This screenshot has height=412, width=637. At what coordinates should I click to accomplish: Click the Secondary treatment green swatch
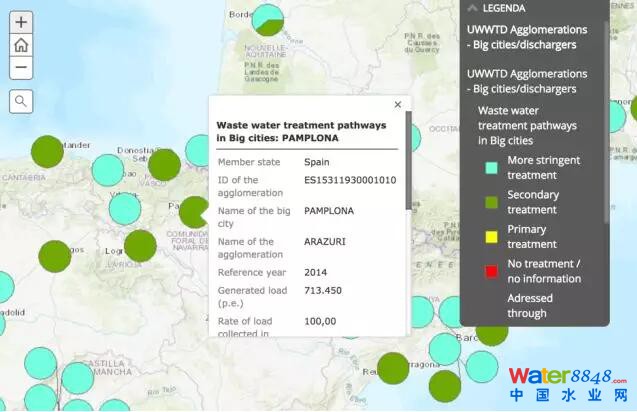click(x=491, y=202)
